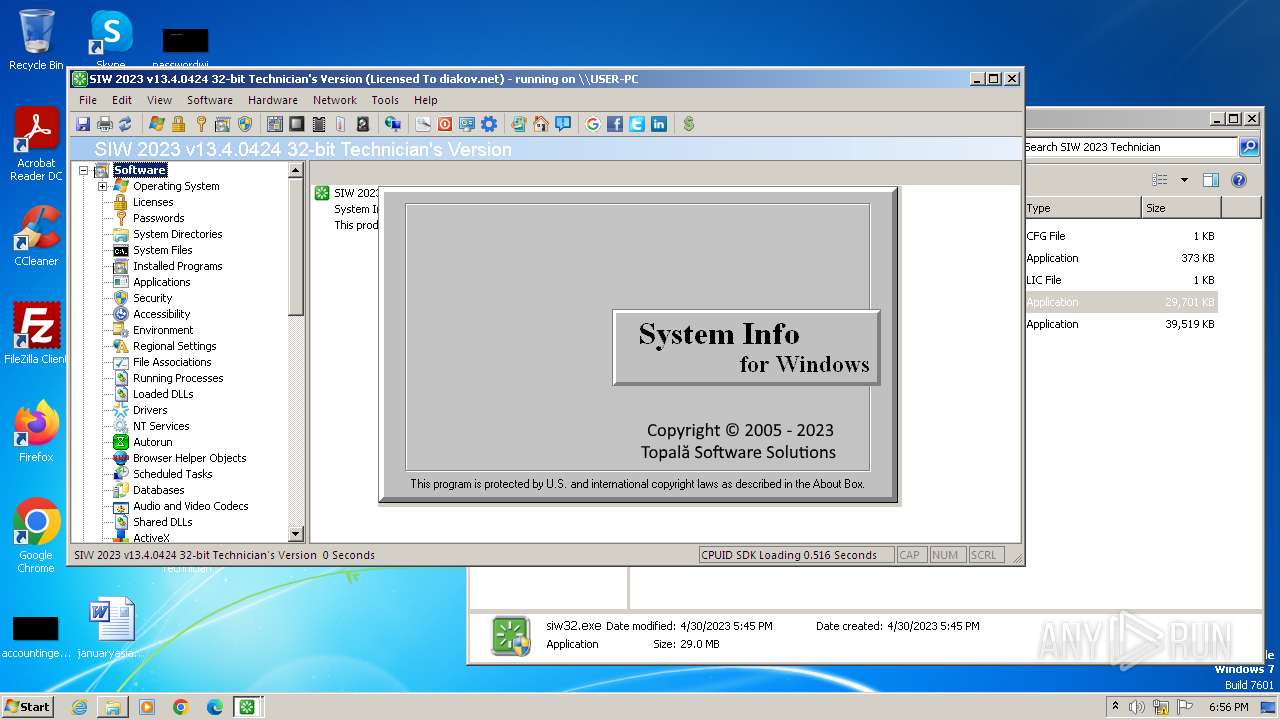Click the Facebook toolbar icon
Viewport: 1280px width, 720px height.
(615, 124)
